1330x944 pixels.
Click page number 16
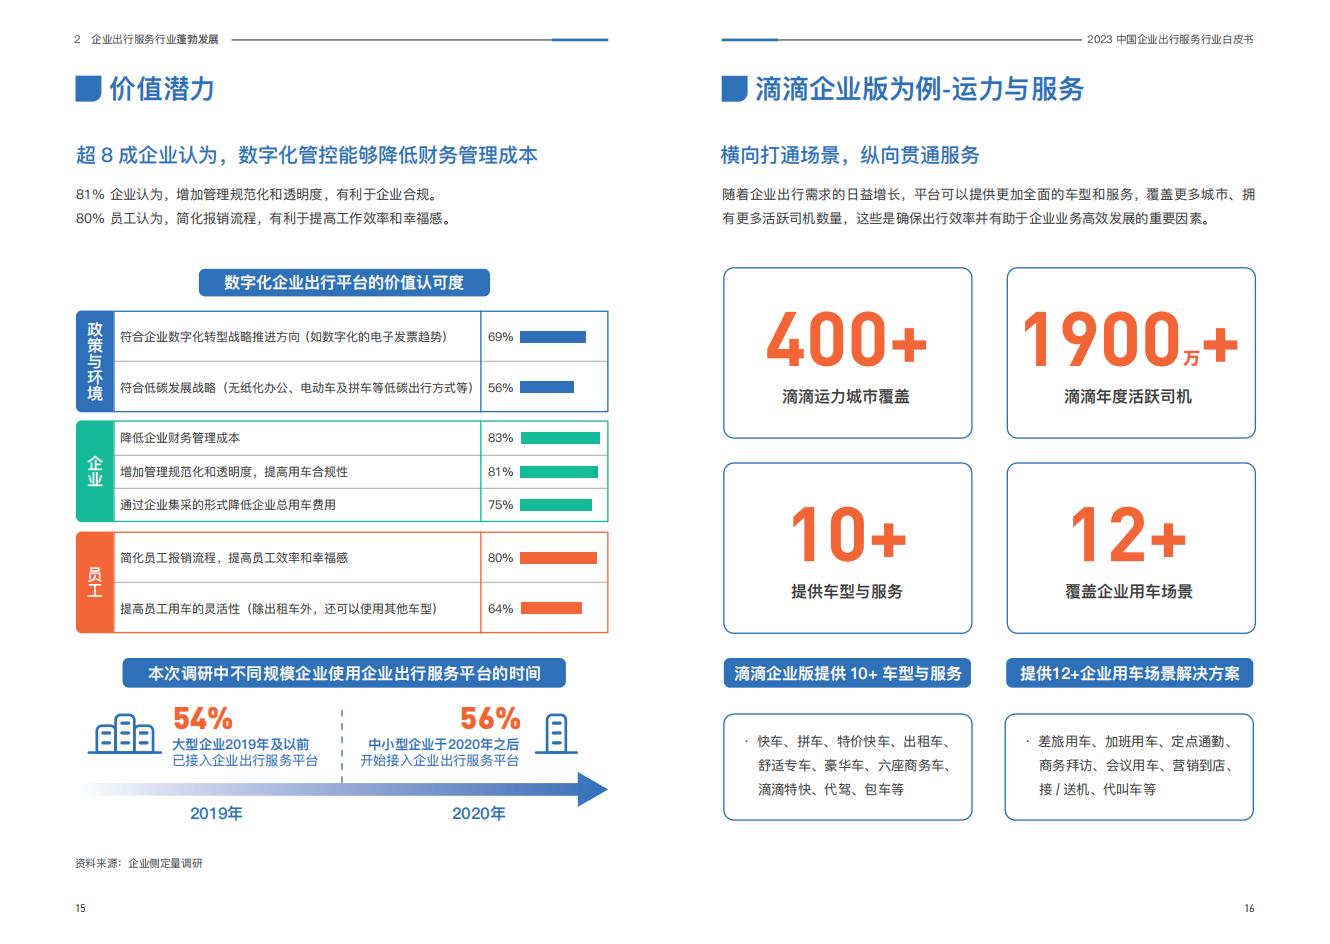click(x=1249, y=908)
